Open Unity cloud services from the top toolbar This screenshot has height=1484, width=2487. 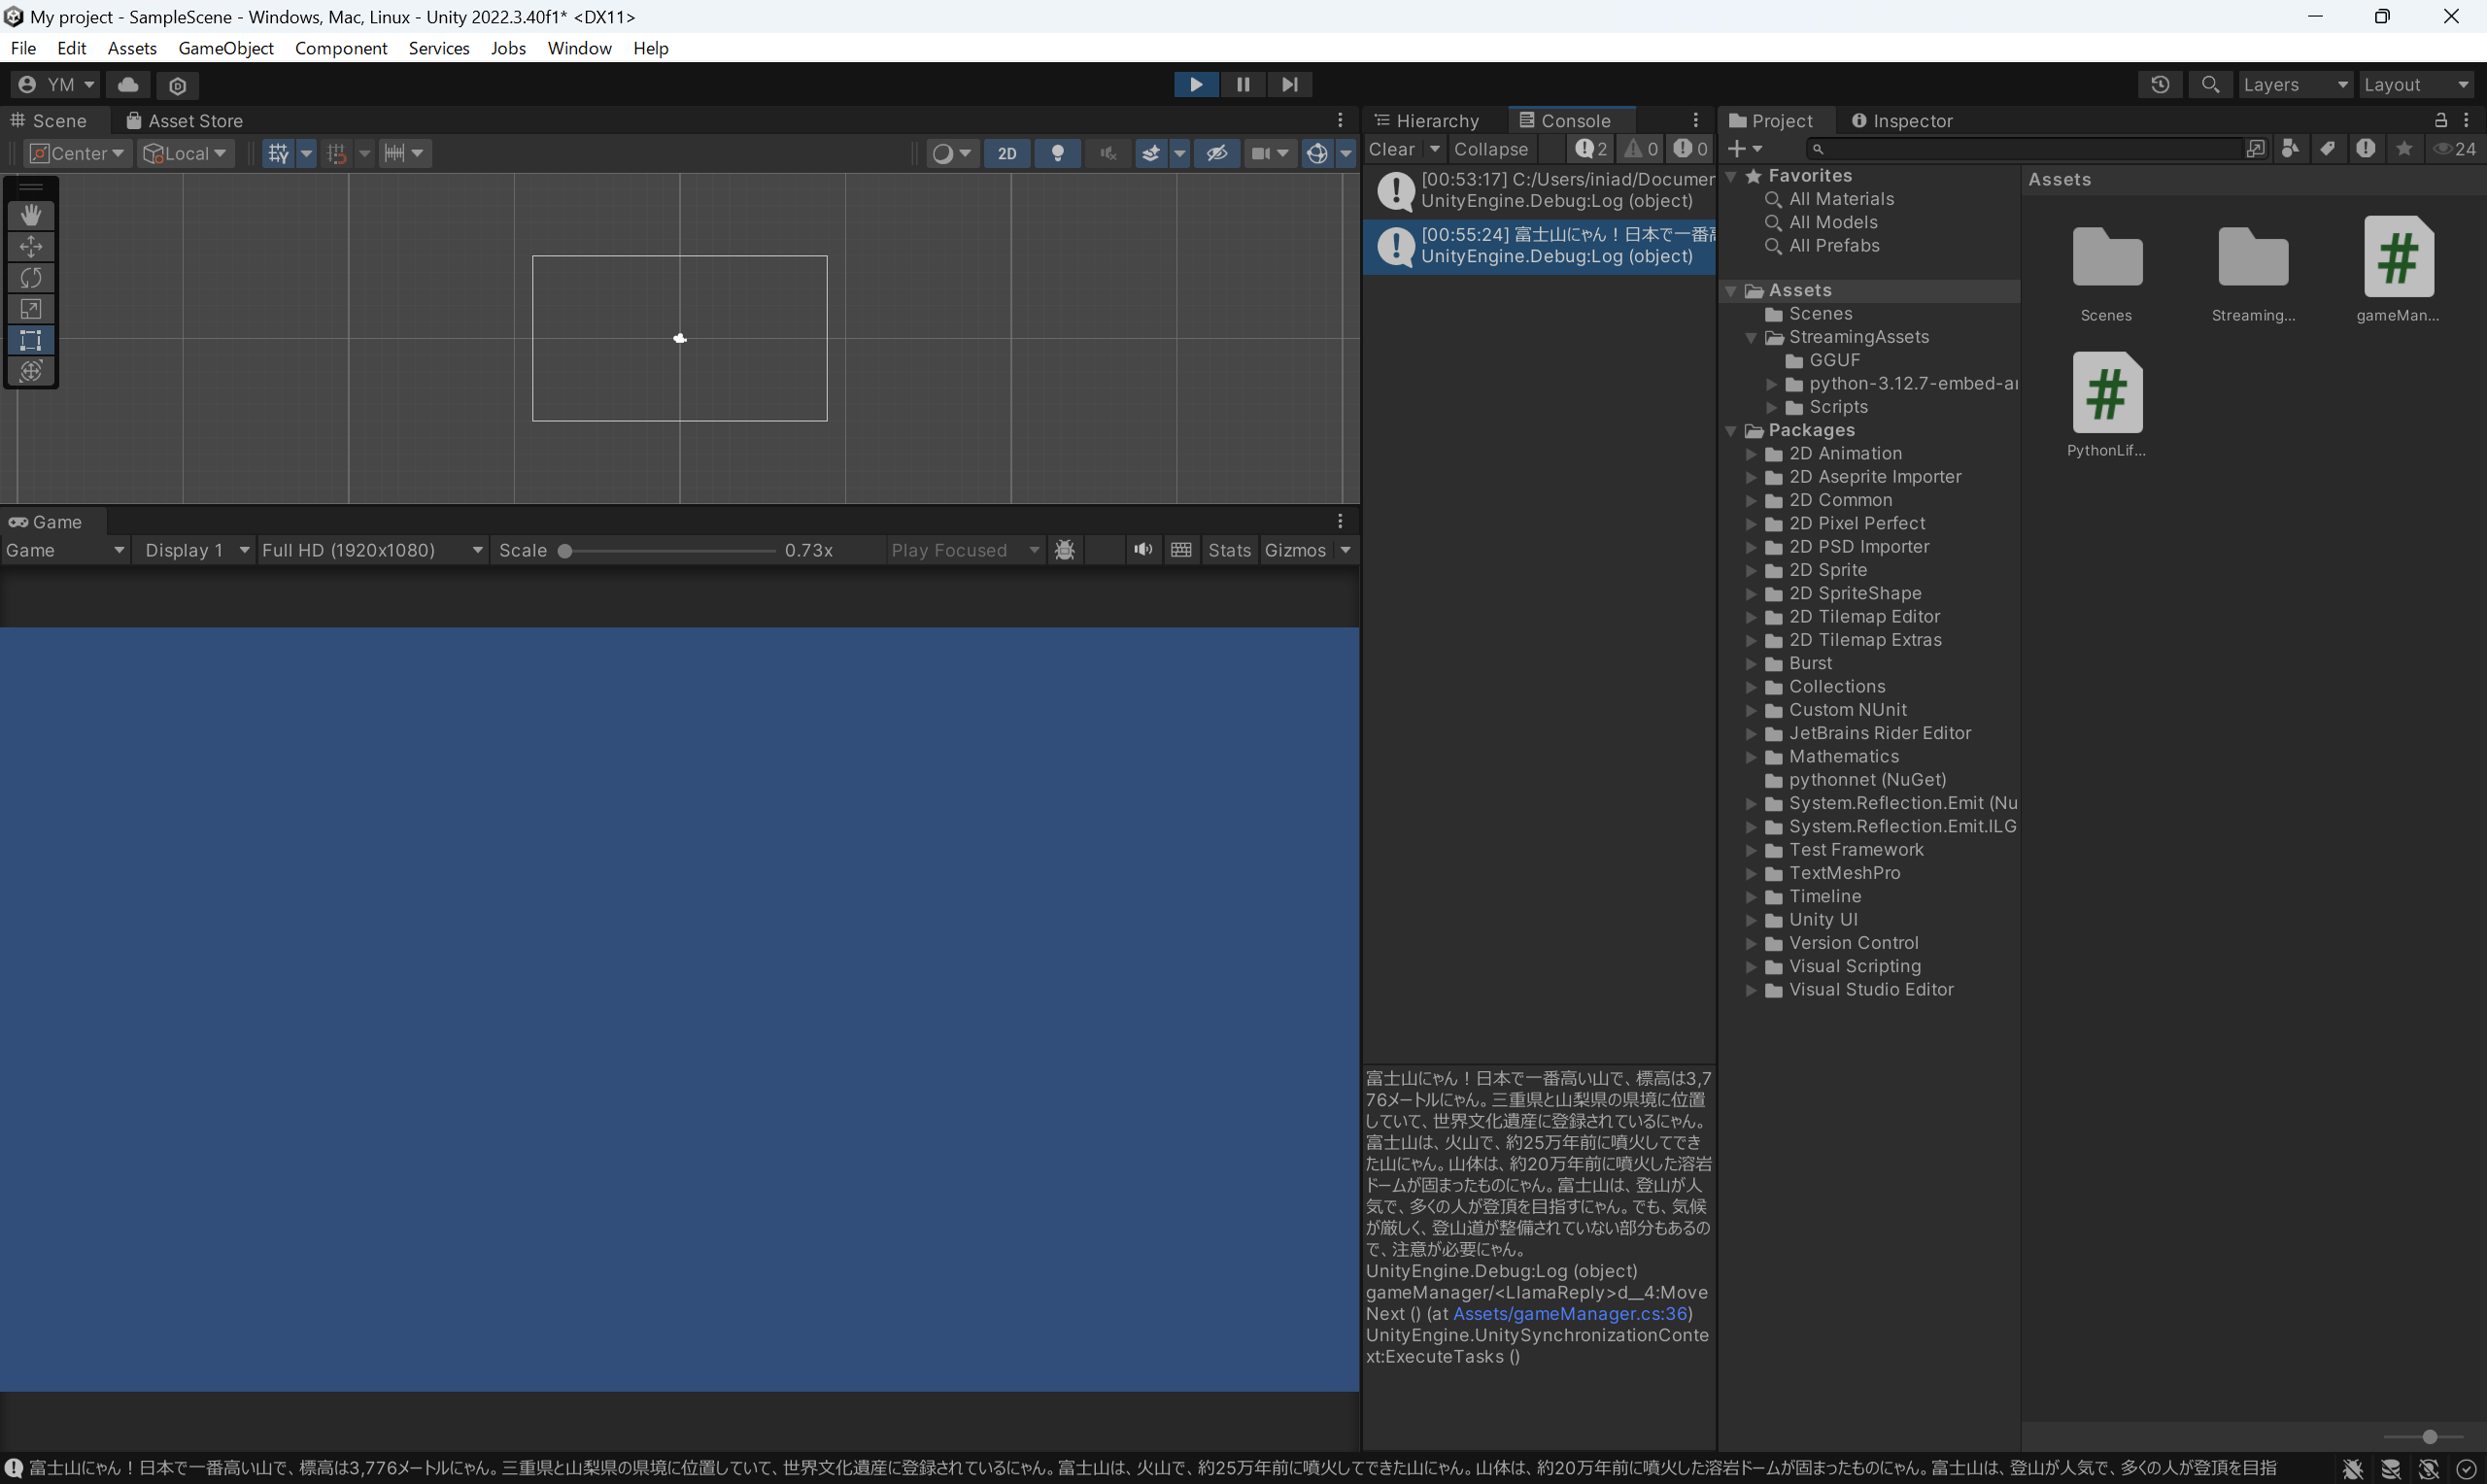pyautogui.click(x=127, y=85)
